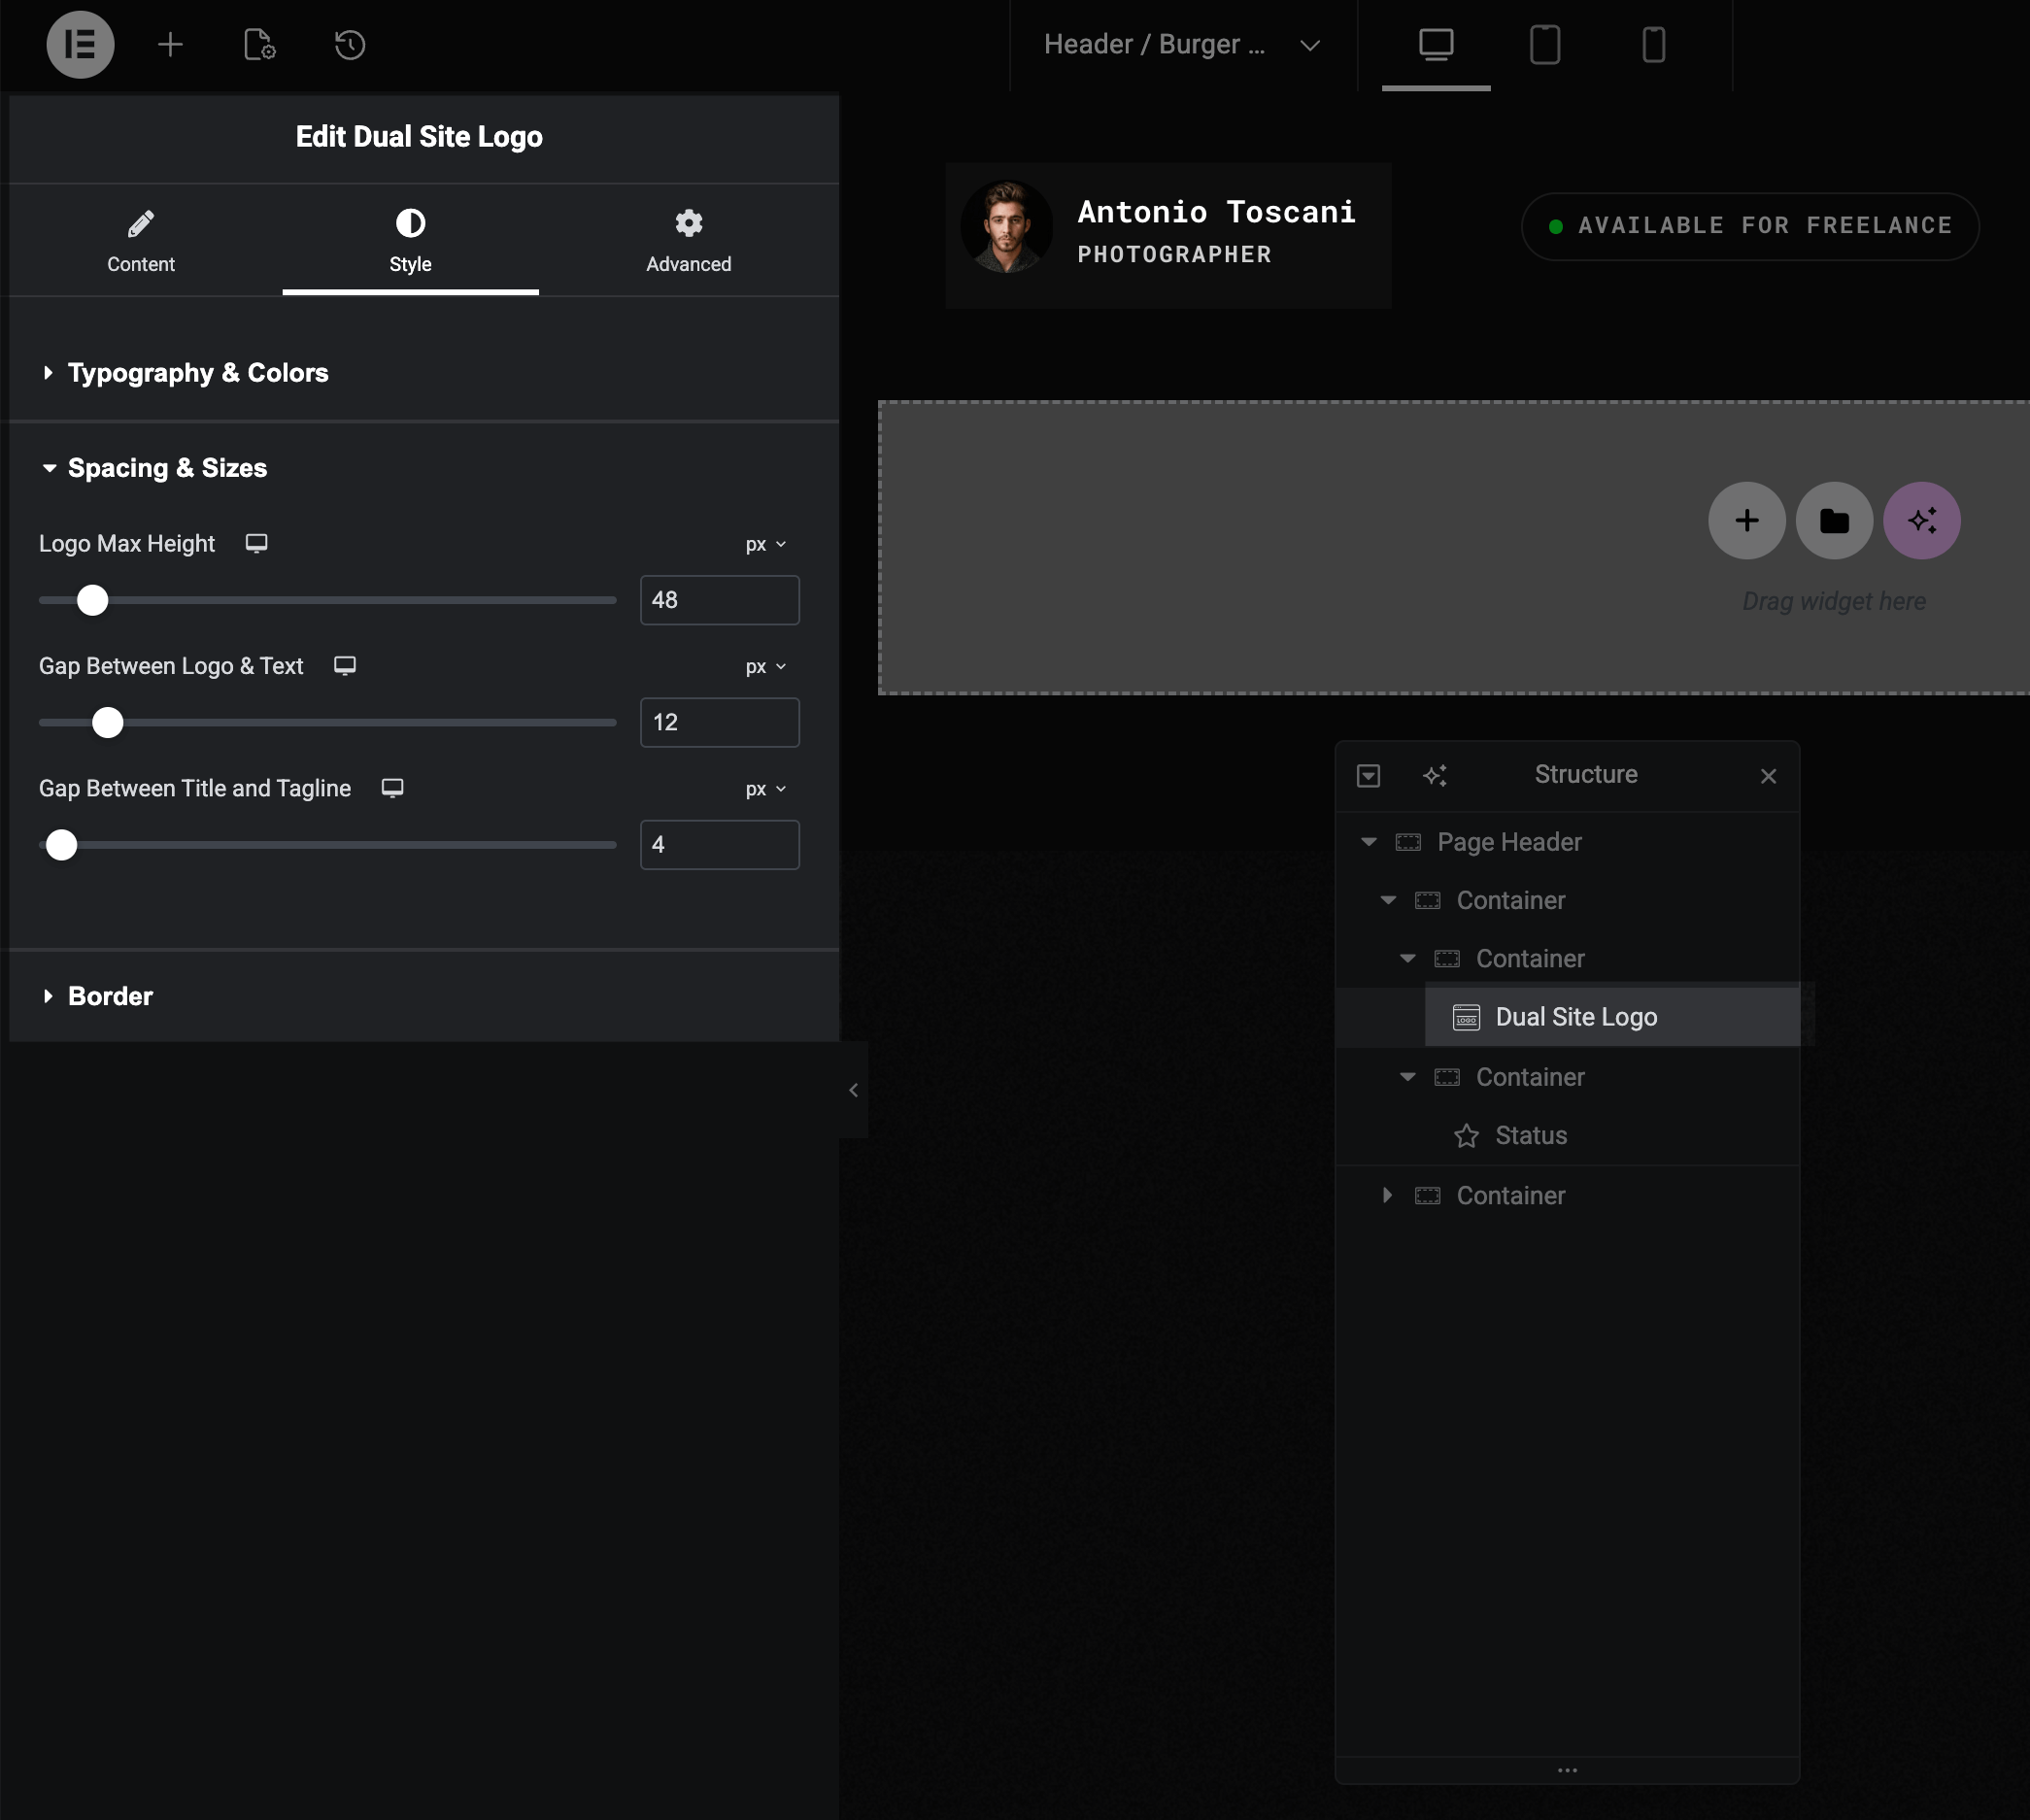Open the revision history icon
The width and height of the screenshot is (2030, 1820).
point(349,44)
